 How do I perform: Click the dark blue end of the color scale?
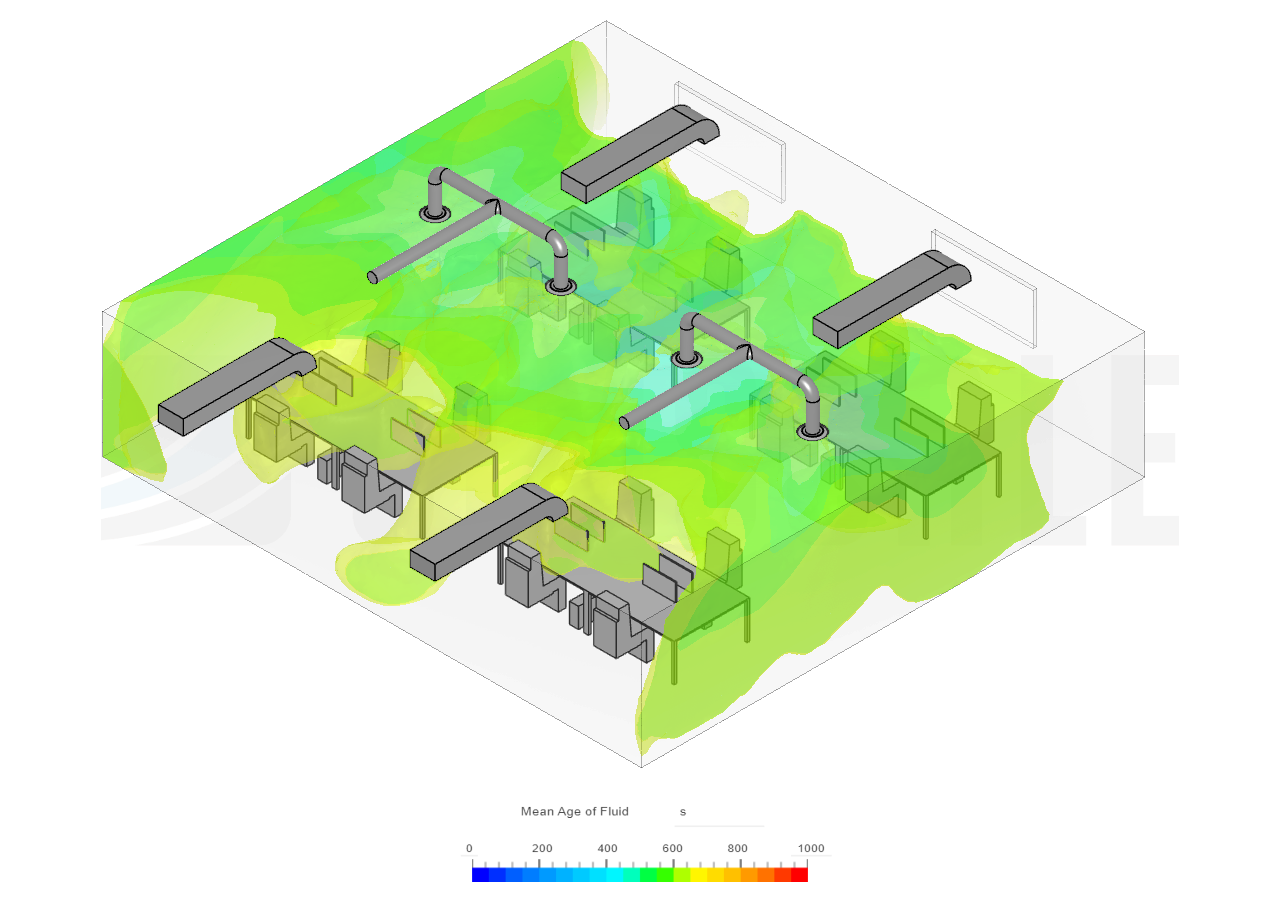click(480, 874)
